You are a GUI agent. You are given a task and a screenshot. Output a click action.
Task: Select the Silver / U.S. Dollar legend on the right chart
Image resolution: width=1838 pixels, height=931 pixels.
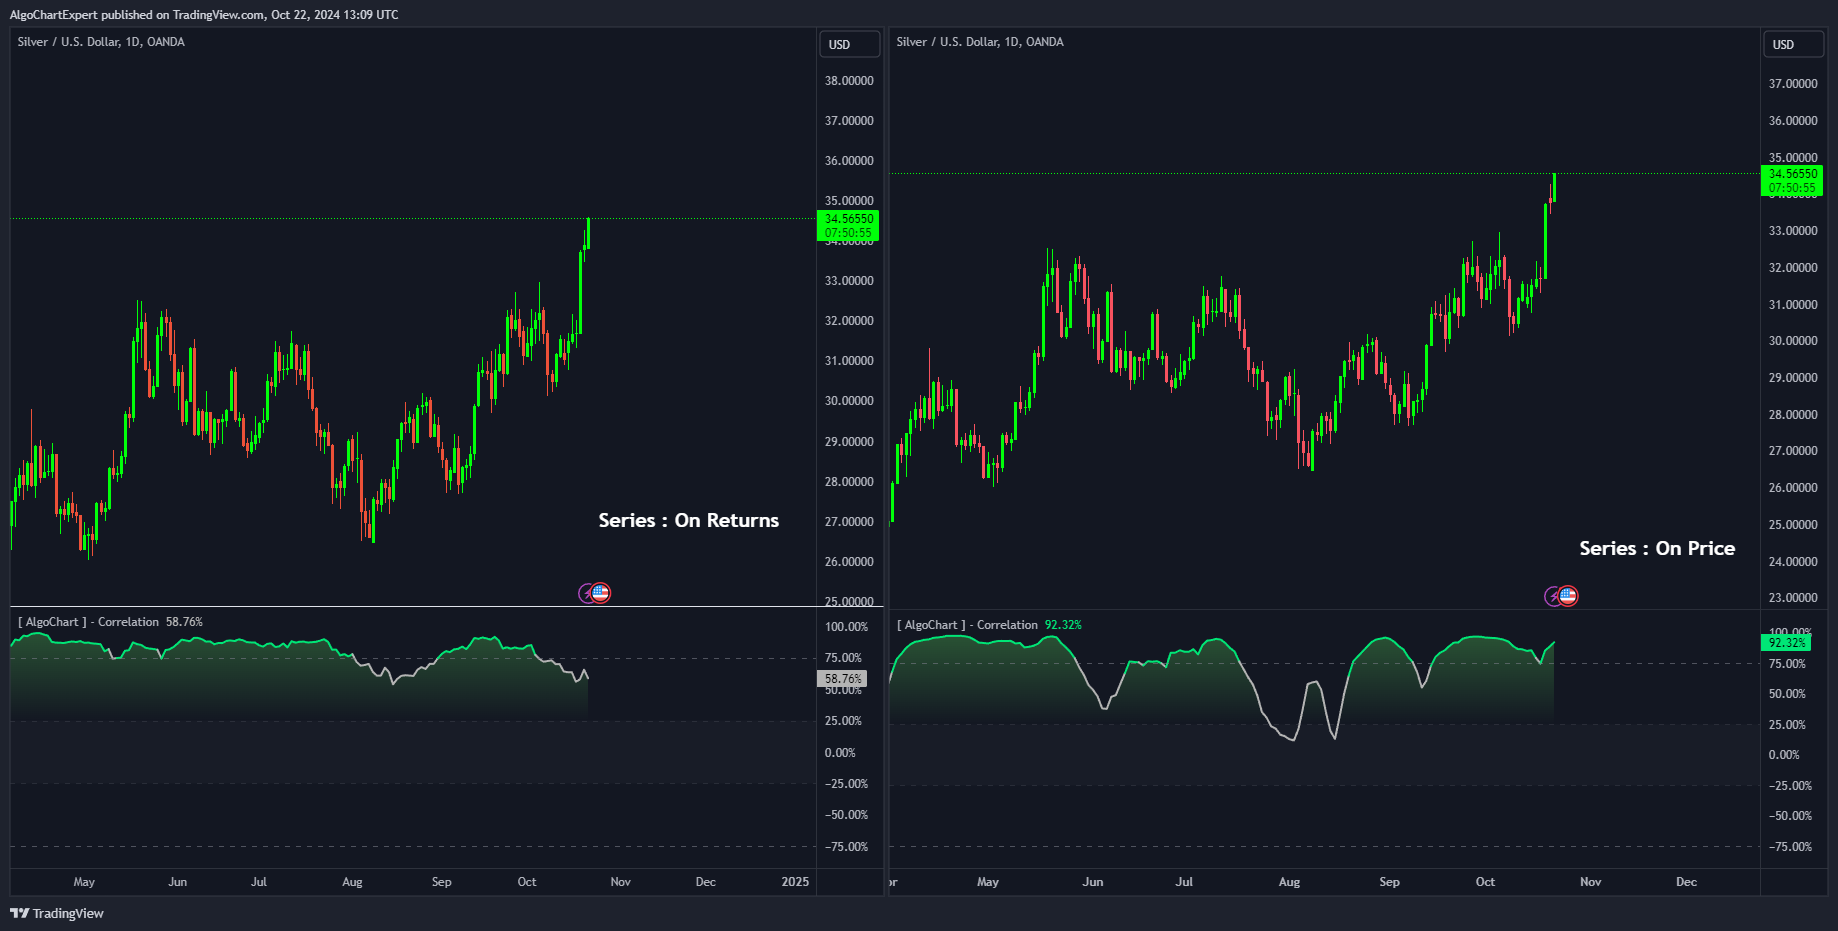(x=980, y=42)
